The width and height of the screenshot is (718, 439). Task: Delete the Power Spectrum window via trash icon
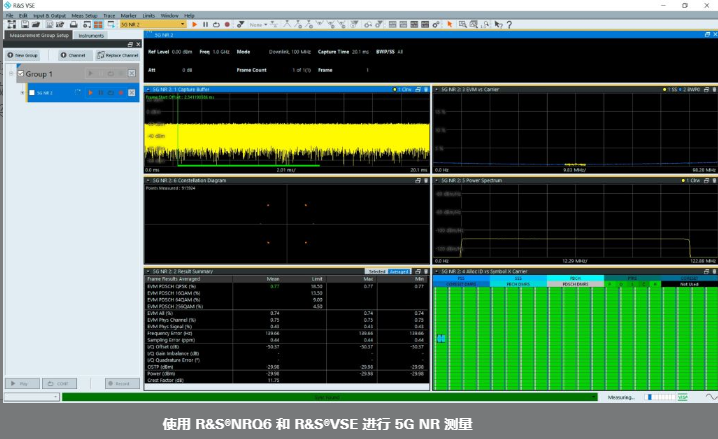(714, 180)
